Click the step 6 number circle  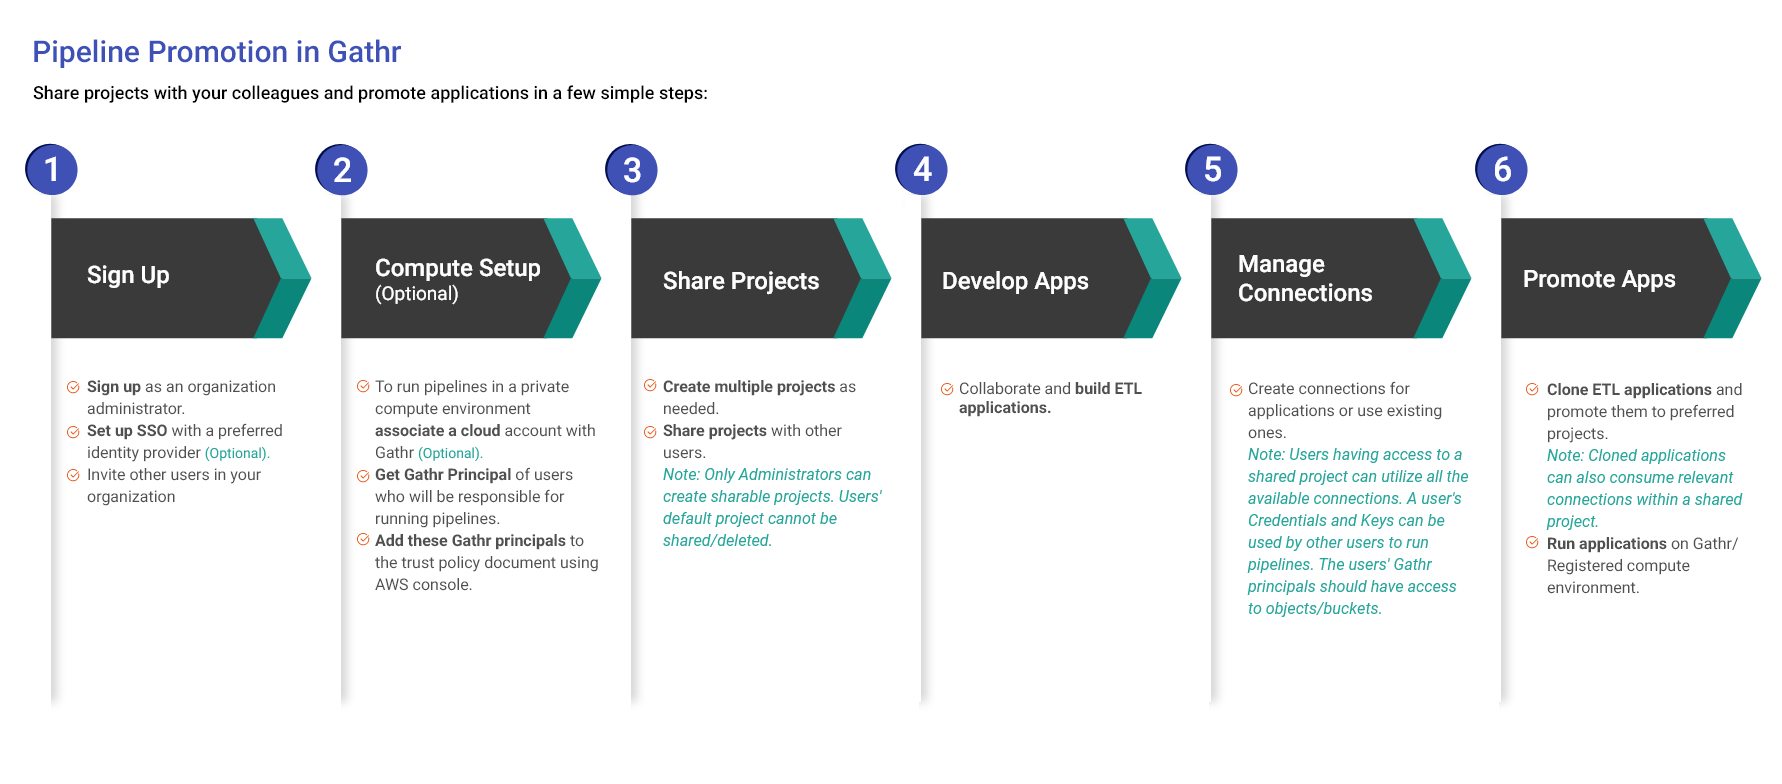point(1501,170)
